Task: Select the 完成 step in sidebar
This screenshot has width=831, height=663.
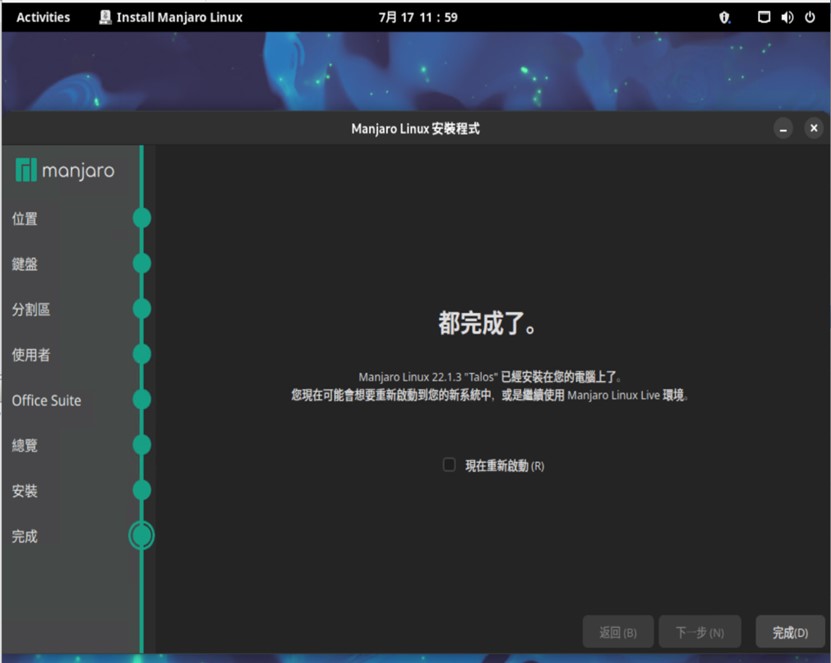Action: pos(25,536)
